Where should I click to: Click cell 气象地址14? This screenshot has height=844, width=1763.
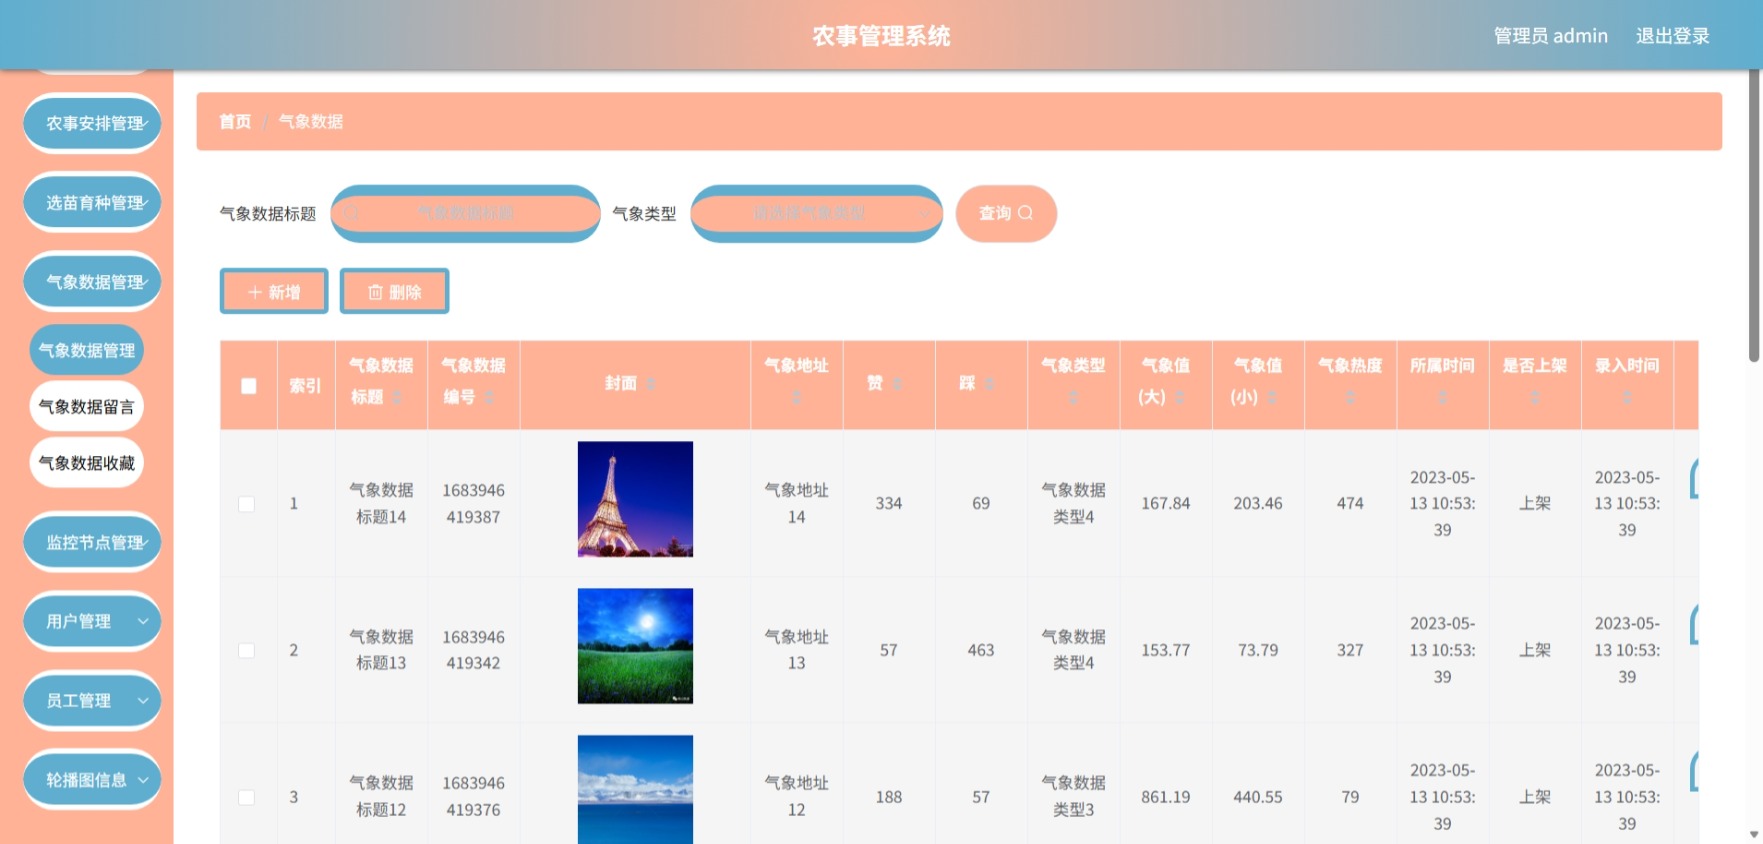pos(797,503)
